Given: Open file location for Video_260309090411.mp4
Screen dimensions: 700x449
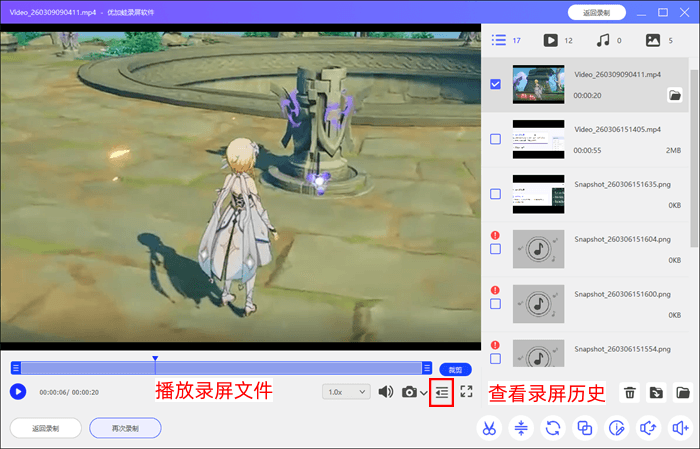Looking at the screenshot, I should (x=675, y=95).
